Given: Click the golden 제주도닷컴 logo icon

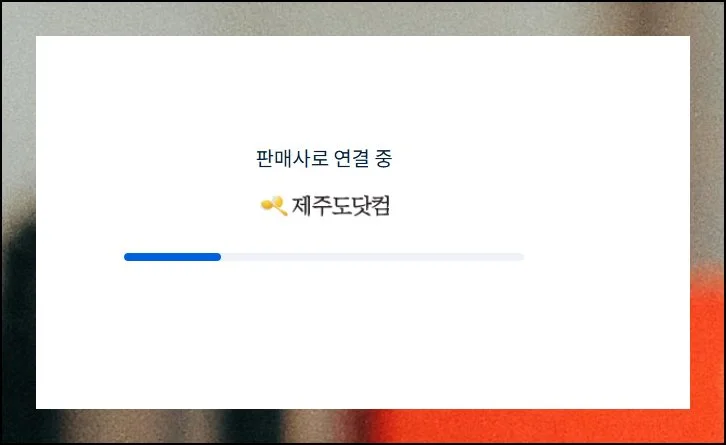Looking at the screenshot, I should click(274, 206).
